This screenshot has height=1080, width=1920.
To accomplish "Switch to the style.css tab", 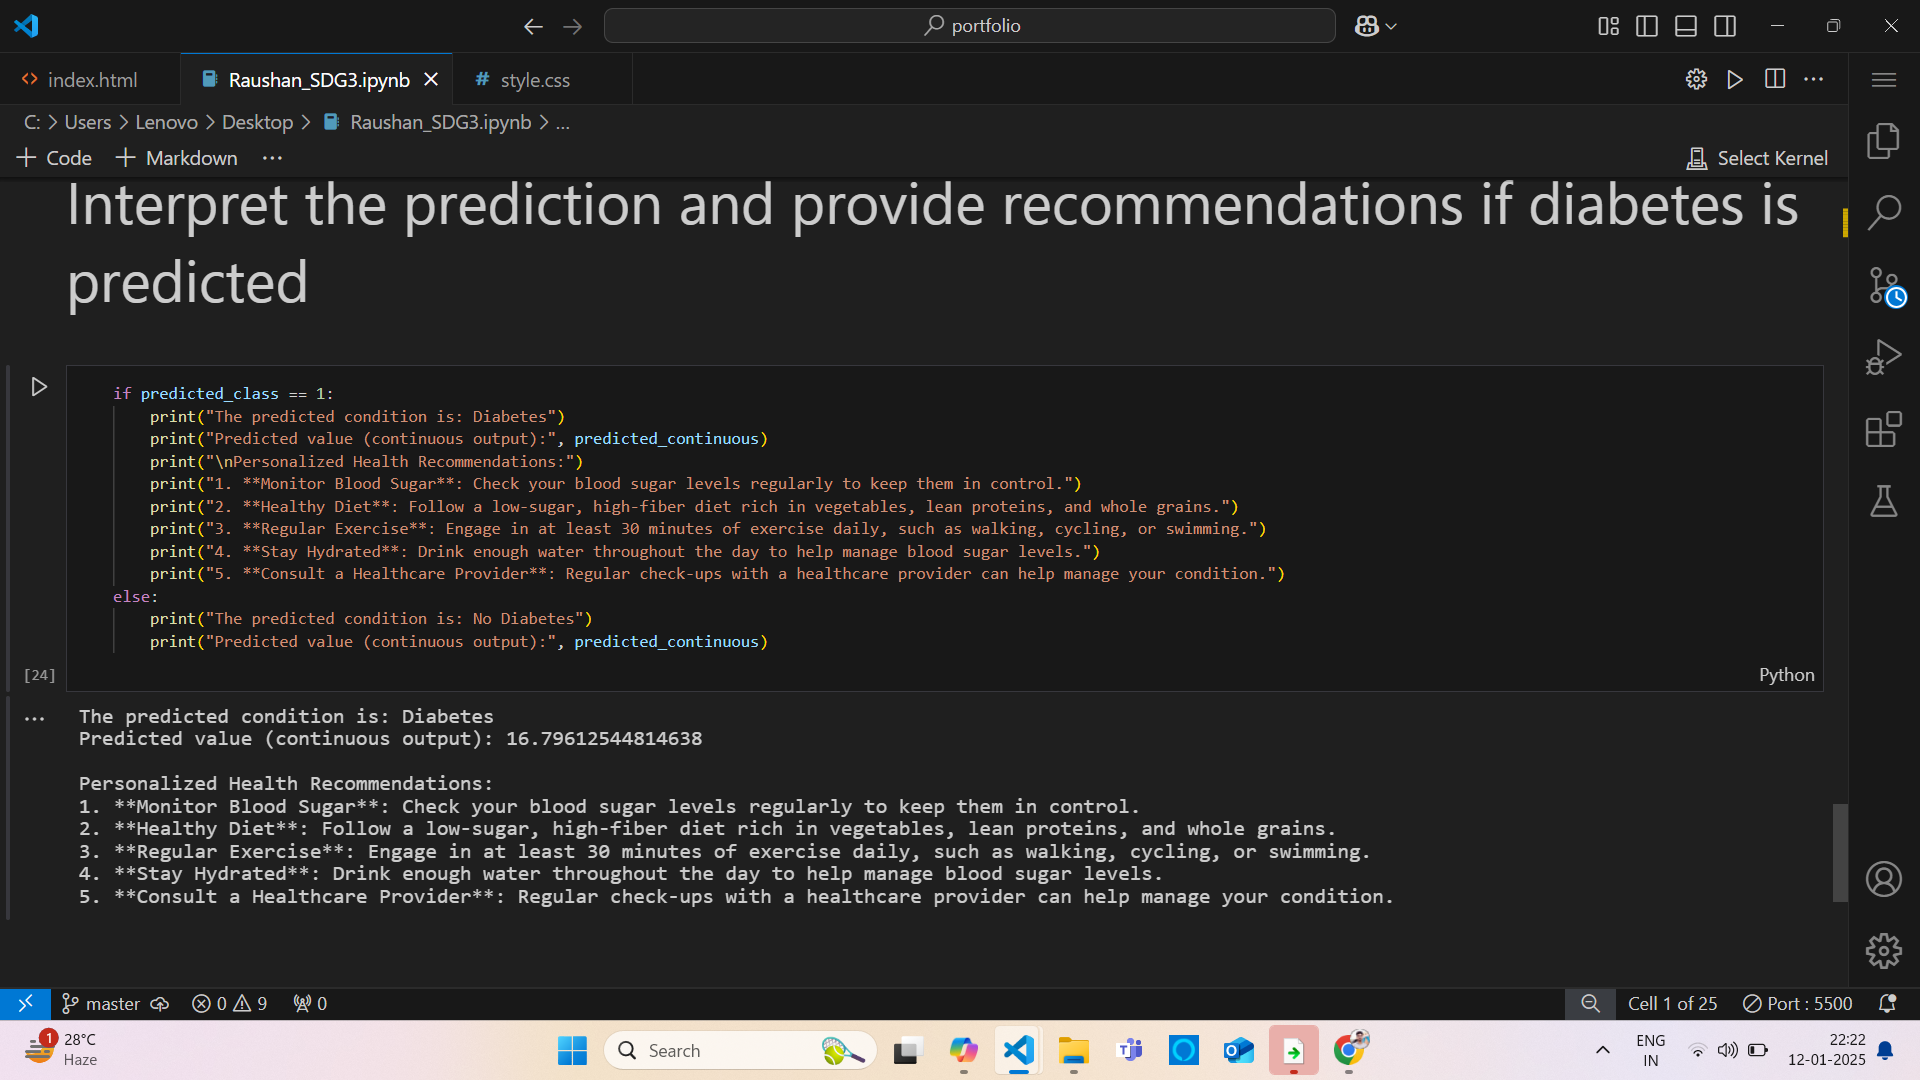I will coord(534,80).
